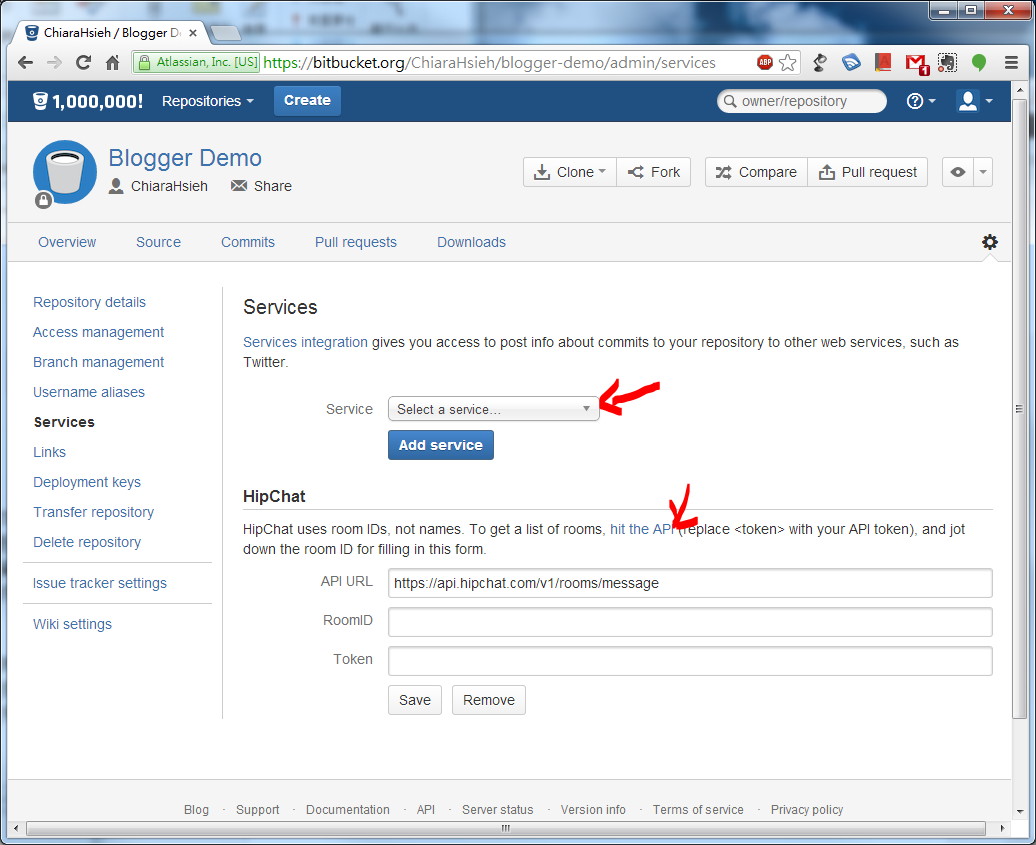Image resolution: width=1036 pixels, height=845 pixels.
Task: Follow the Services integration link
Action: [x=305, y=342]
